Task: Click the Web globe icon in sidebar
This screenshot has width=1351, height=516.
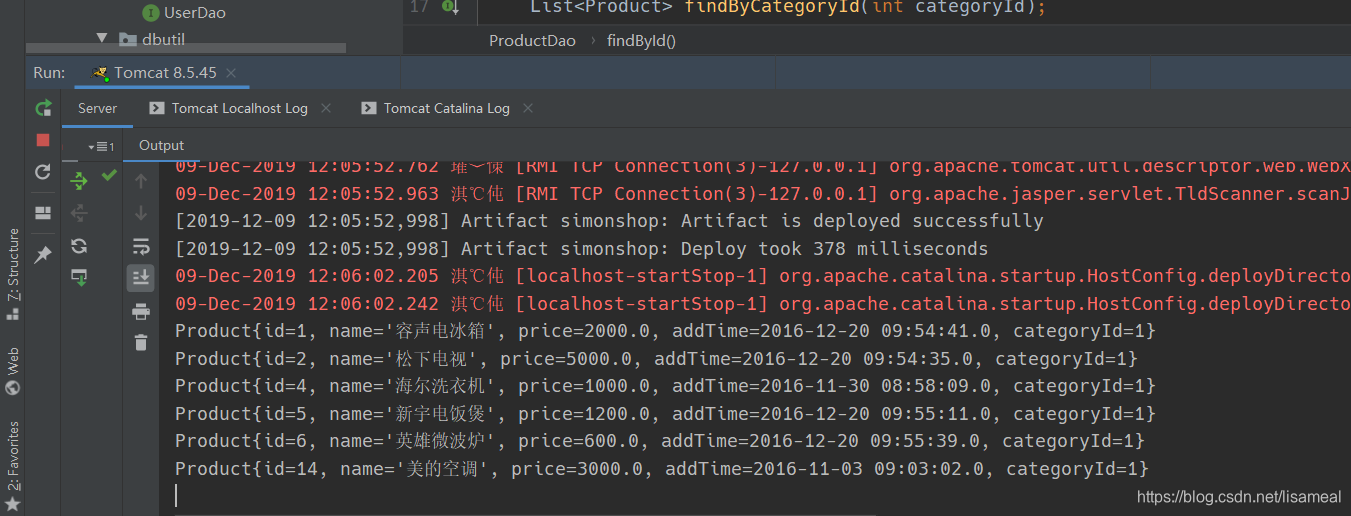Action: (13, 388)
